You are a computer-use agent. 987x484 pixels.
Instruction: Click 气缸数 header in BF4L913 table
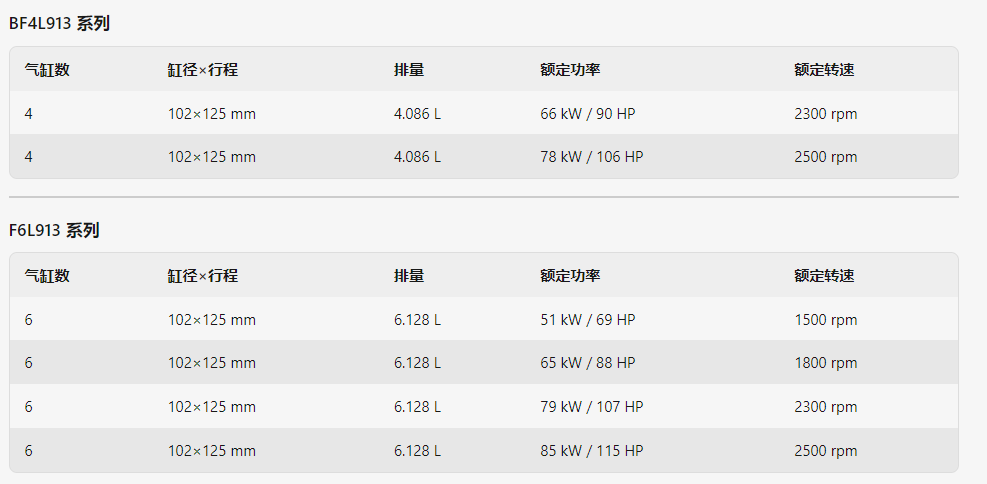tap(47, 70)
